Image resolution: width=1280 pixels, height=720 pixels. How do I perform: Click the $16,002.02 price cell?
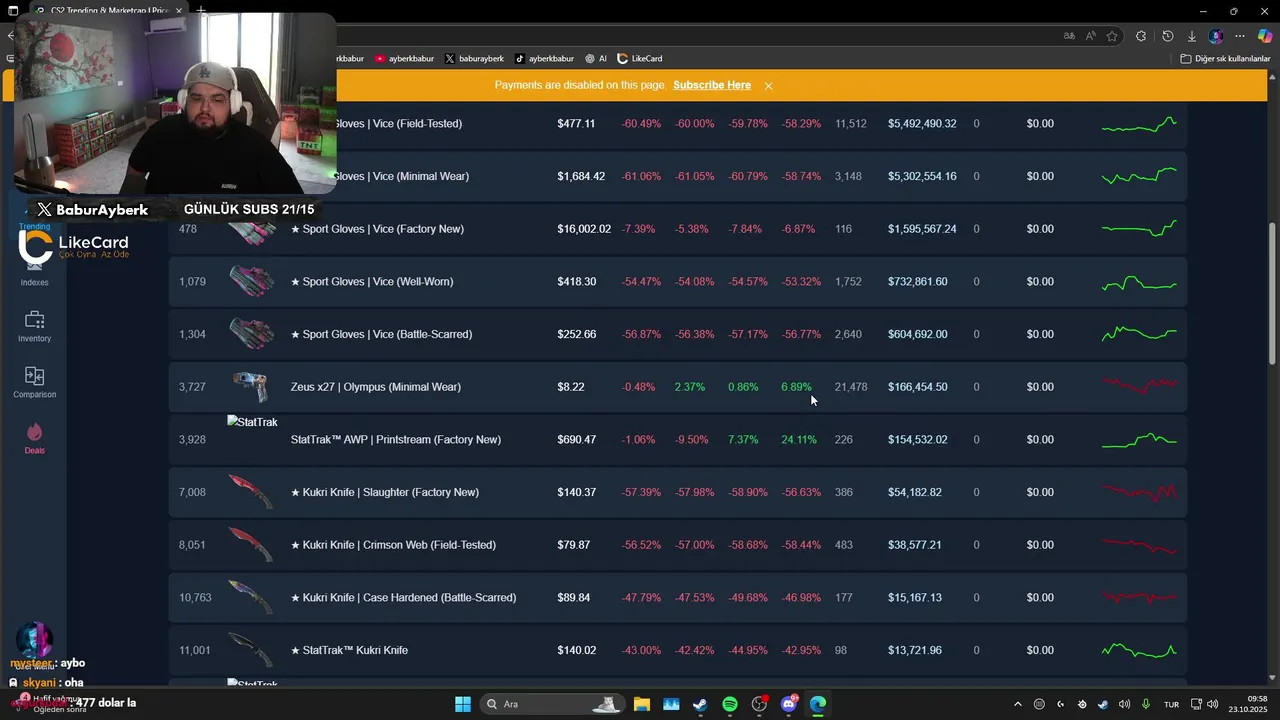[584, 229]
